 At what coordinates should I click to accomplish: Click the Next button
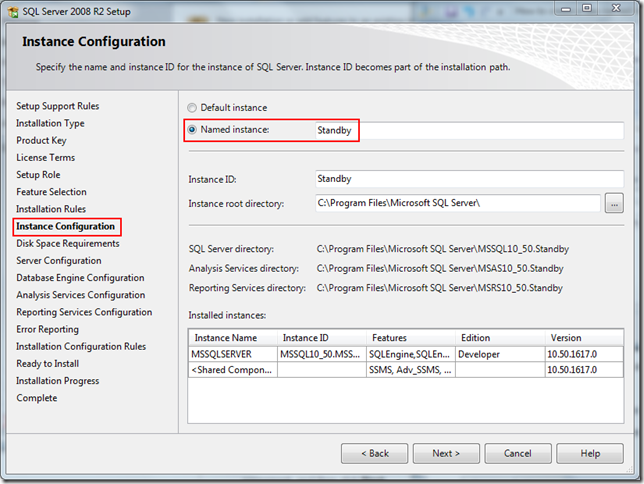[446, 454]
